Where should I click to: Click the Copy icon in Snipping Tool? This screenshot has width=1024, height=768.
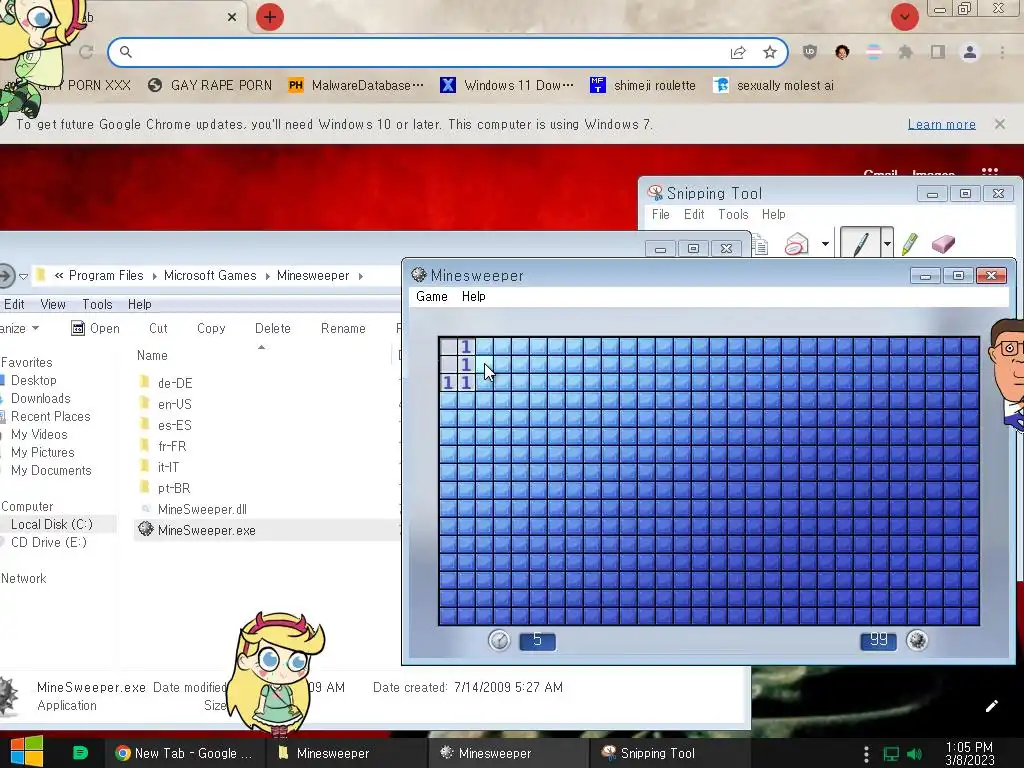[760, 246]
